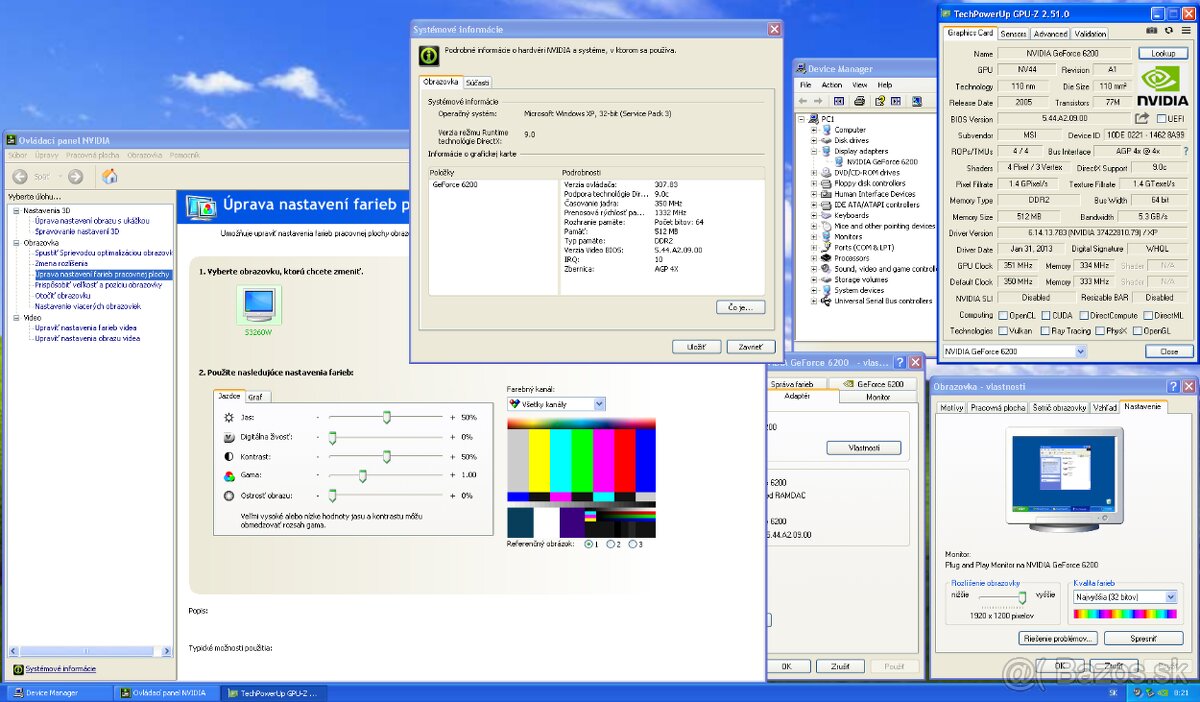Toggle the CUDA checkbox
The image size is (1200, 702).
tap(1046, 314)
